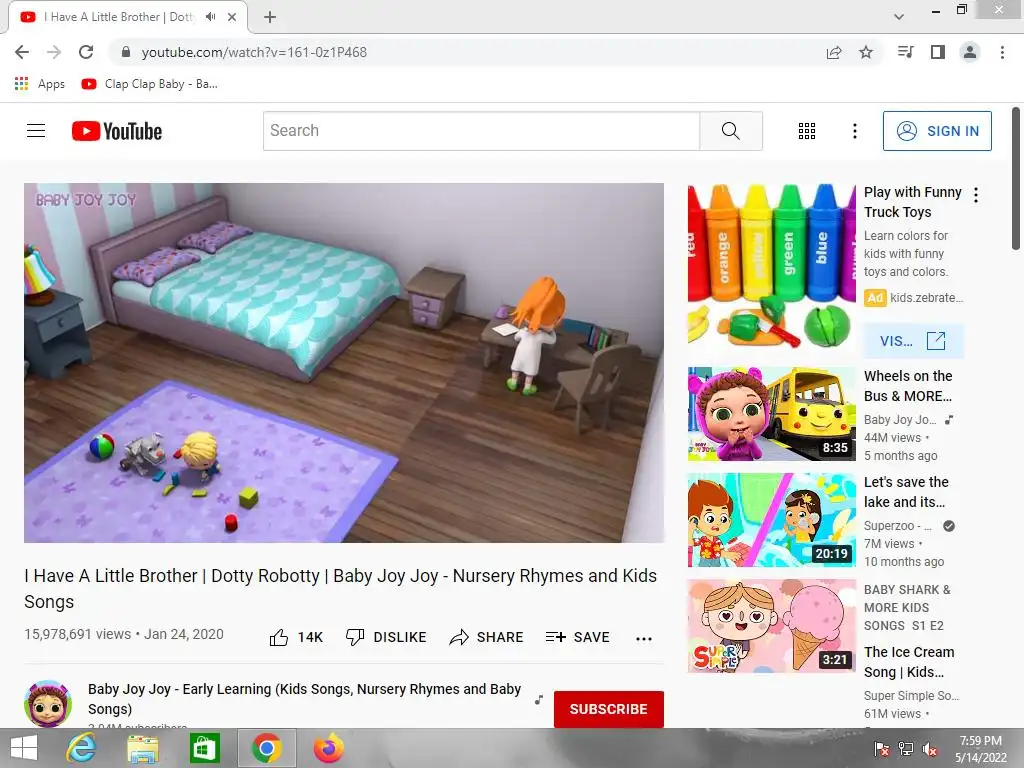Open the YouTube hamburger guide menu

[x=36, y=131]
